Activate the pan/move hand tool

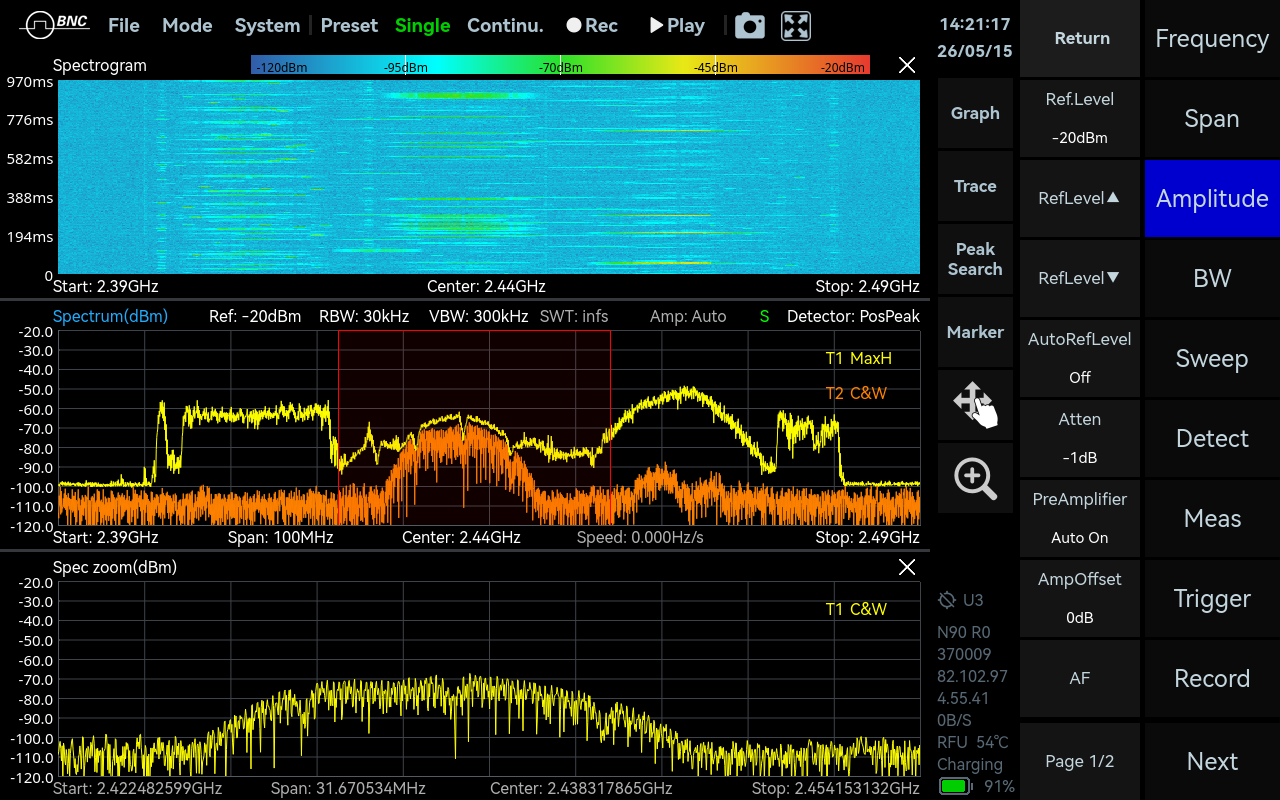[975, 405]
